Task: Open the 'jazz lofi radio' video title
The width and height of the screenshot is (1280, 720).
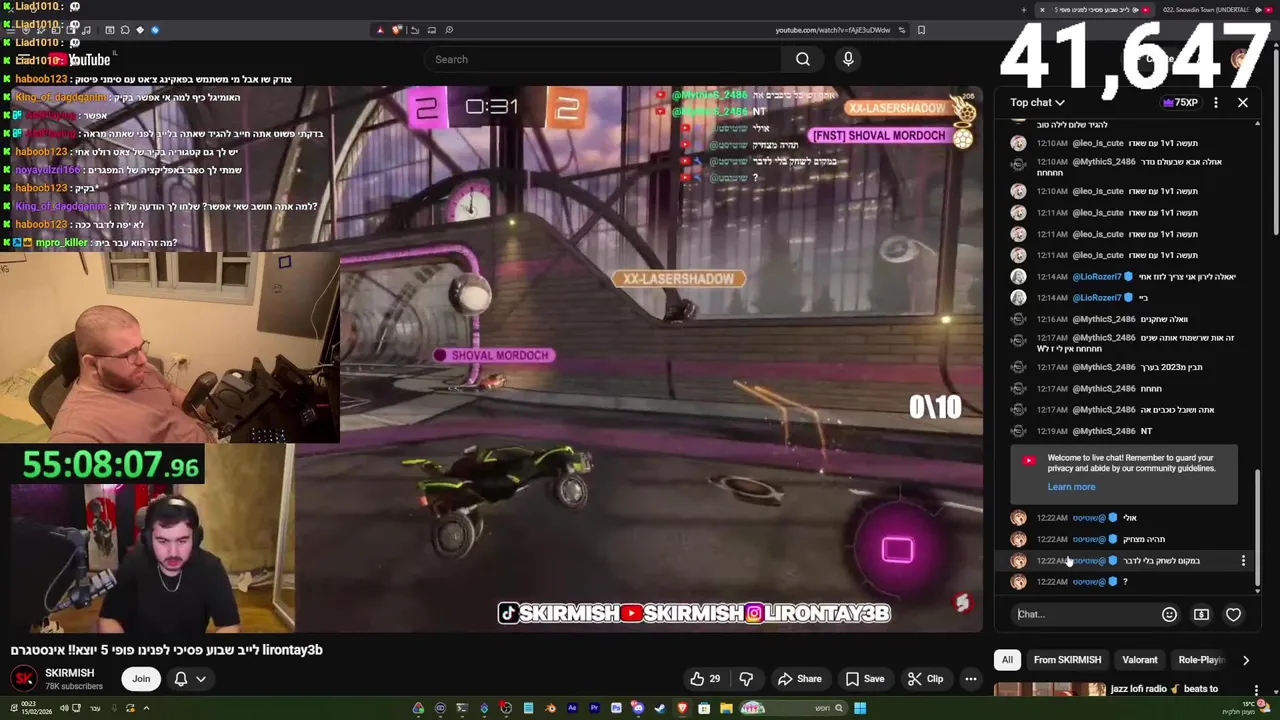Action: [x=1164, y=689]
